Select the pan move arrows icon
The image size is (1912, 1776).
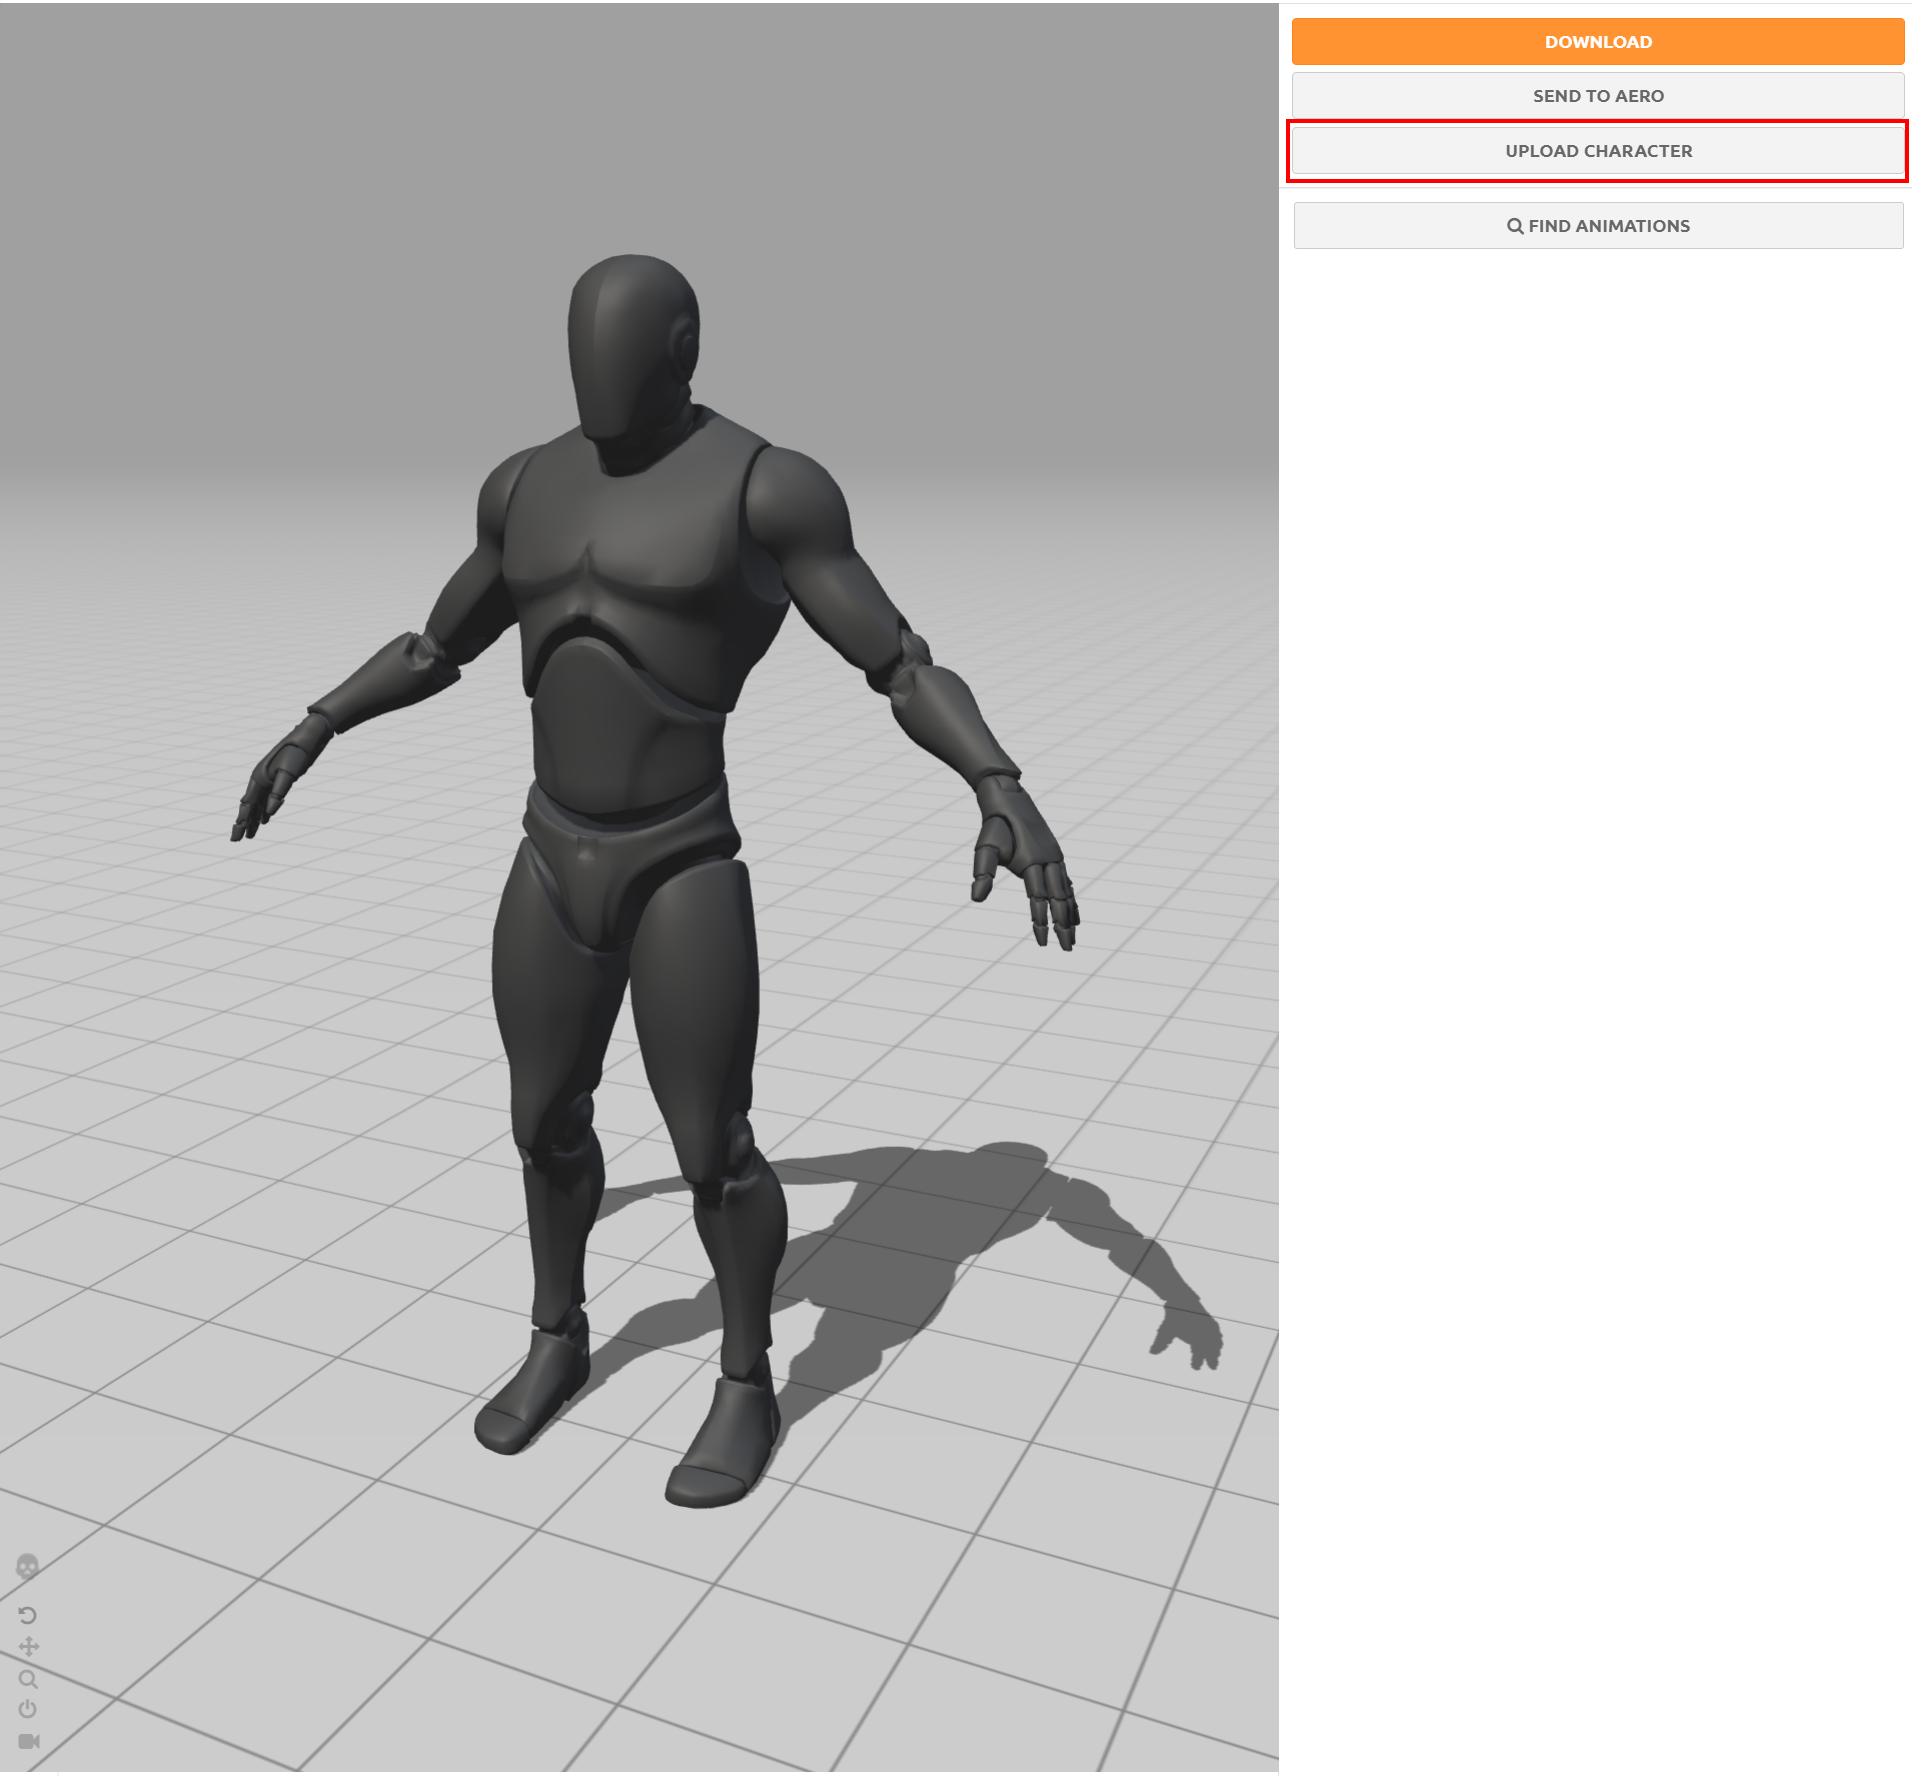point(28,1646)
